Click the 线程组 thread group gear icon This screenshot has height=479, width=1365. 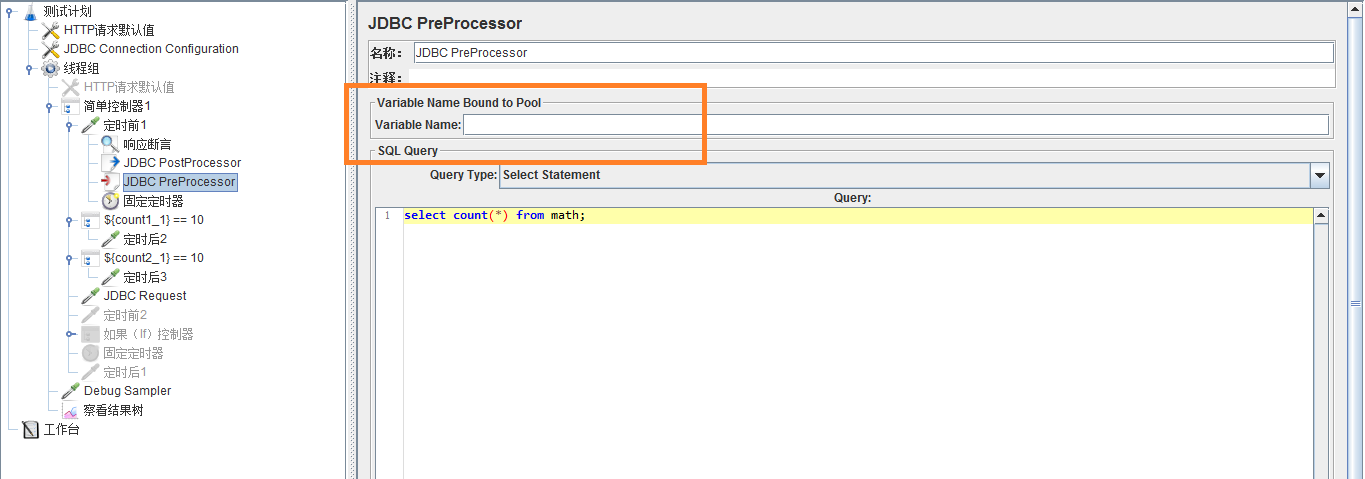pyautogui.click(x=50, y=68)
